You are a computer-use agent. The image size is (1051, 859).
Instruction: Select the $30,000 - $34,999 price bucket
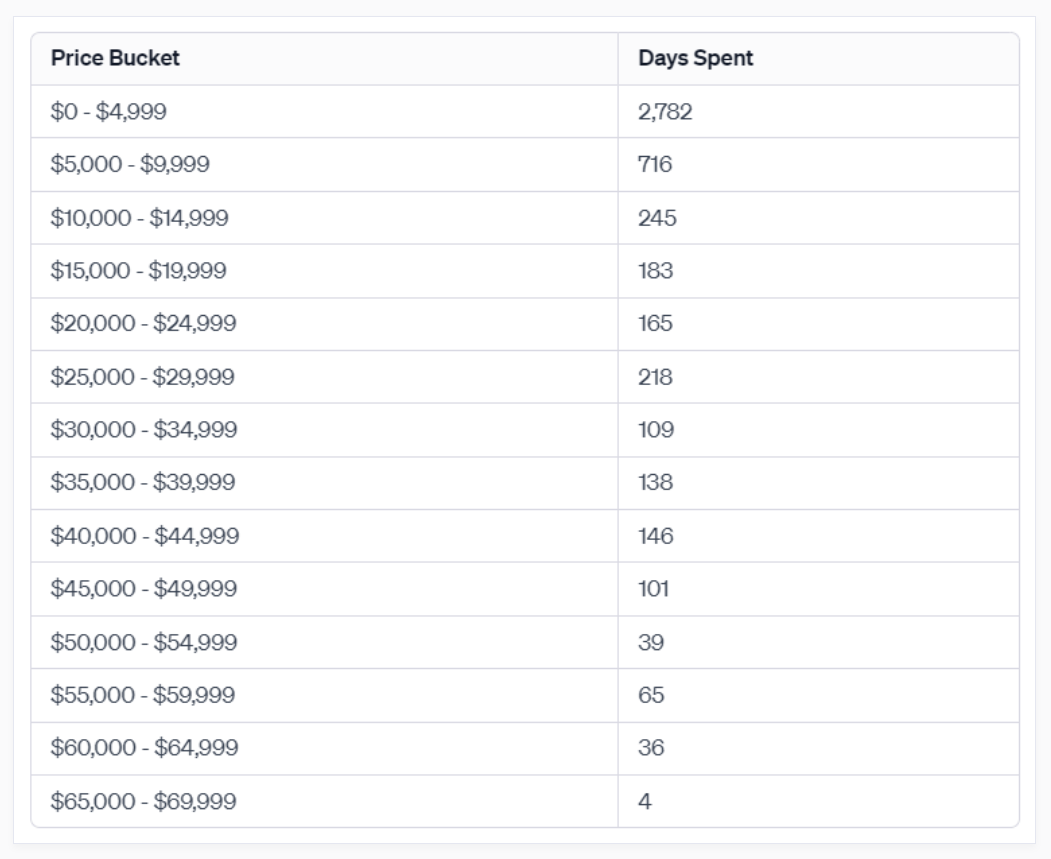[143, 430]
